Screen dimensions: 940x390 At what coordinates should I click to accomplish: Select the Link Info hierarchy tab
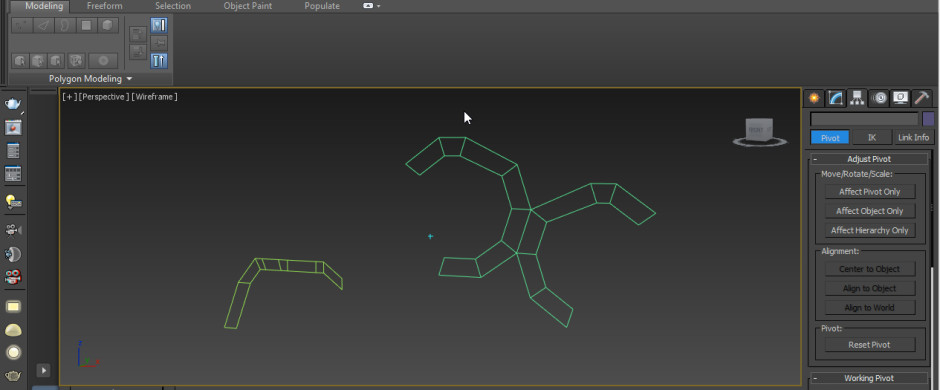[x=913, y=137]
